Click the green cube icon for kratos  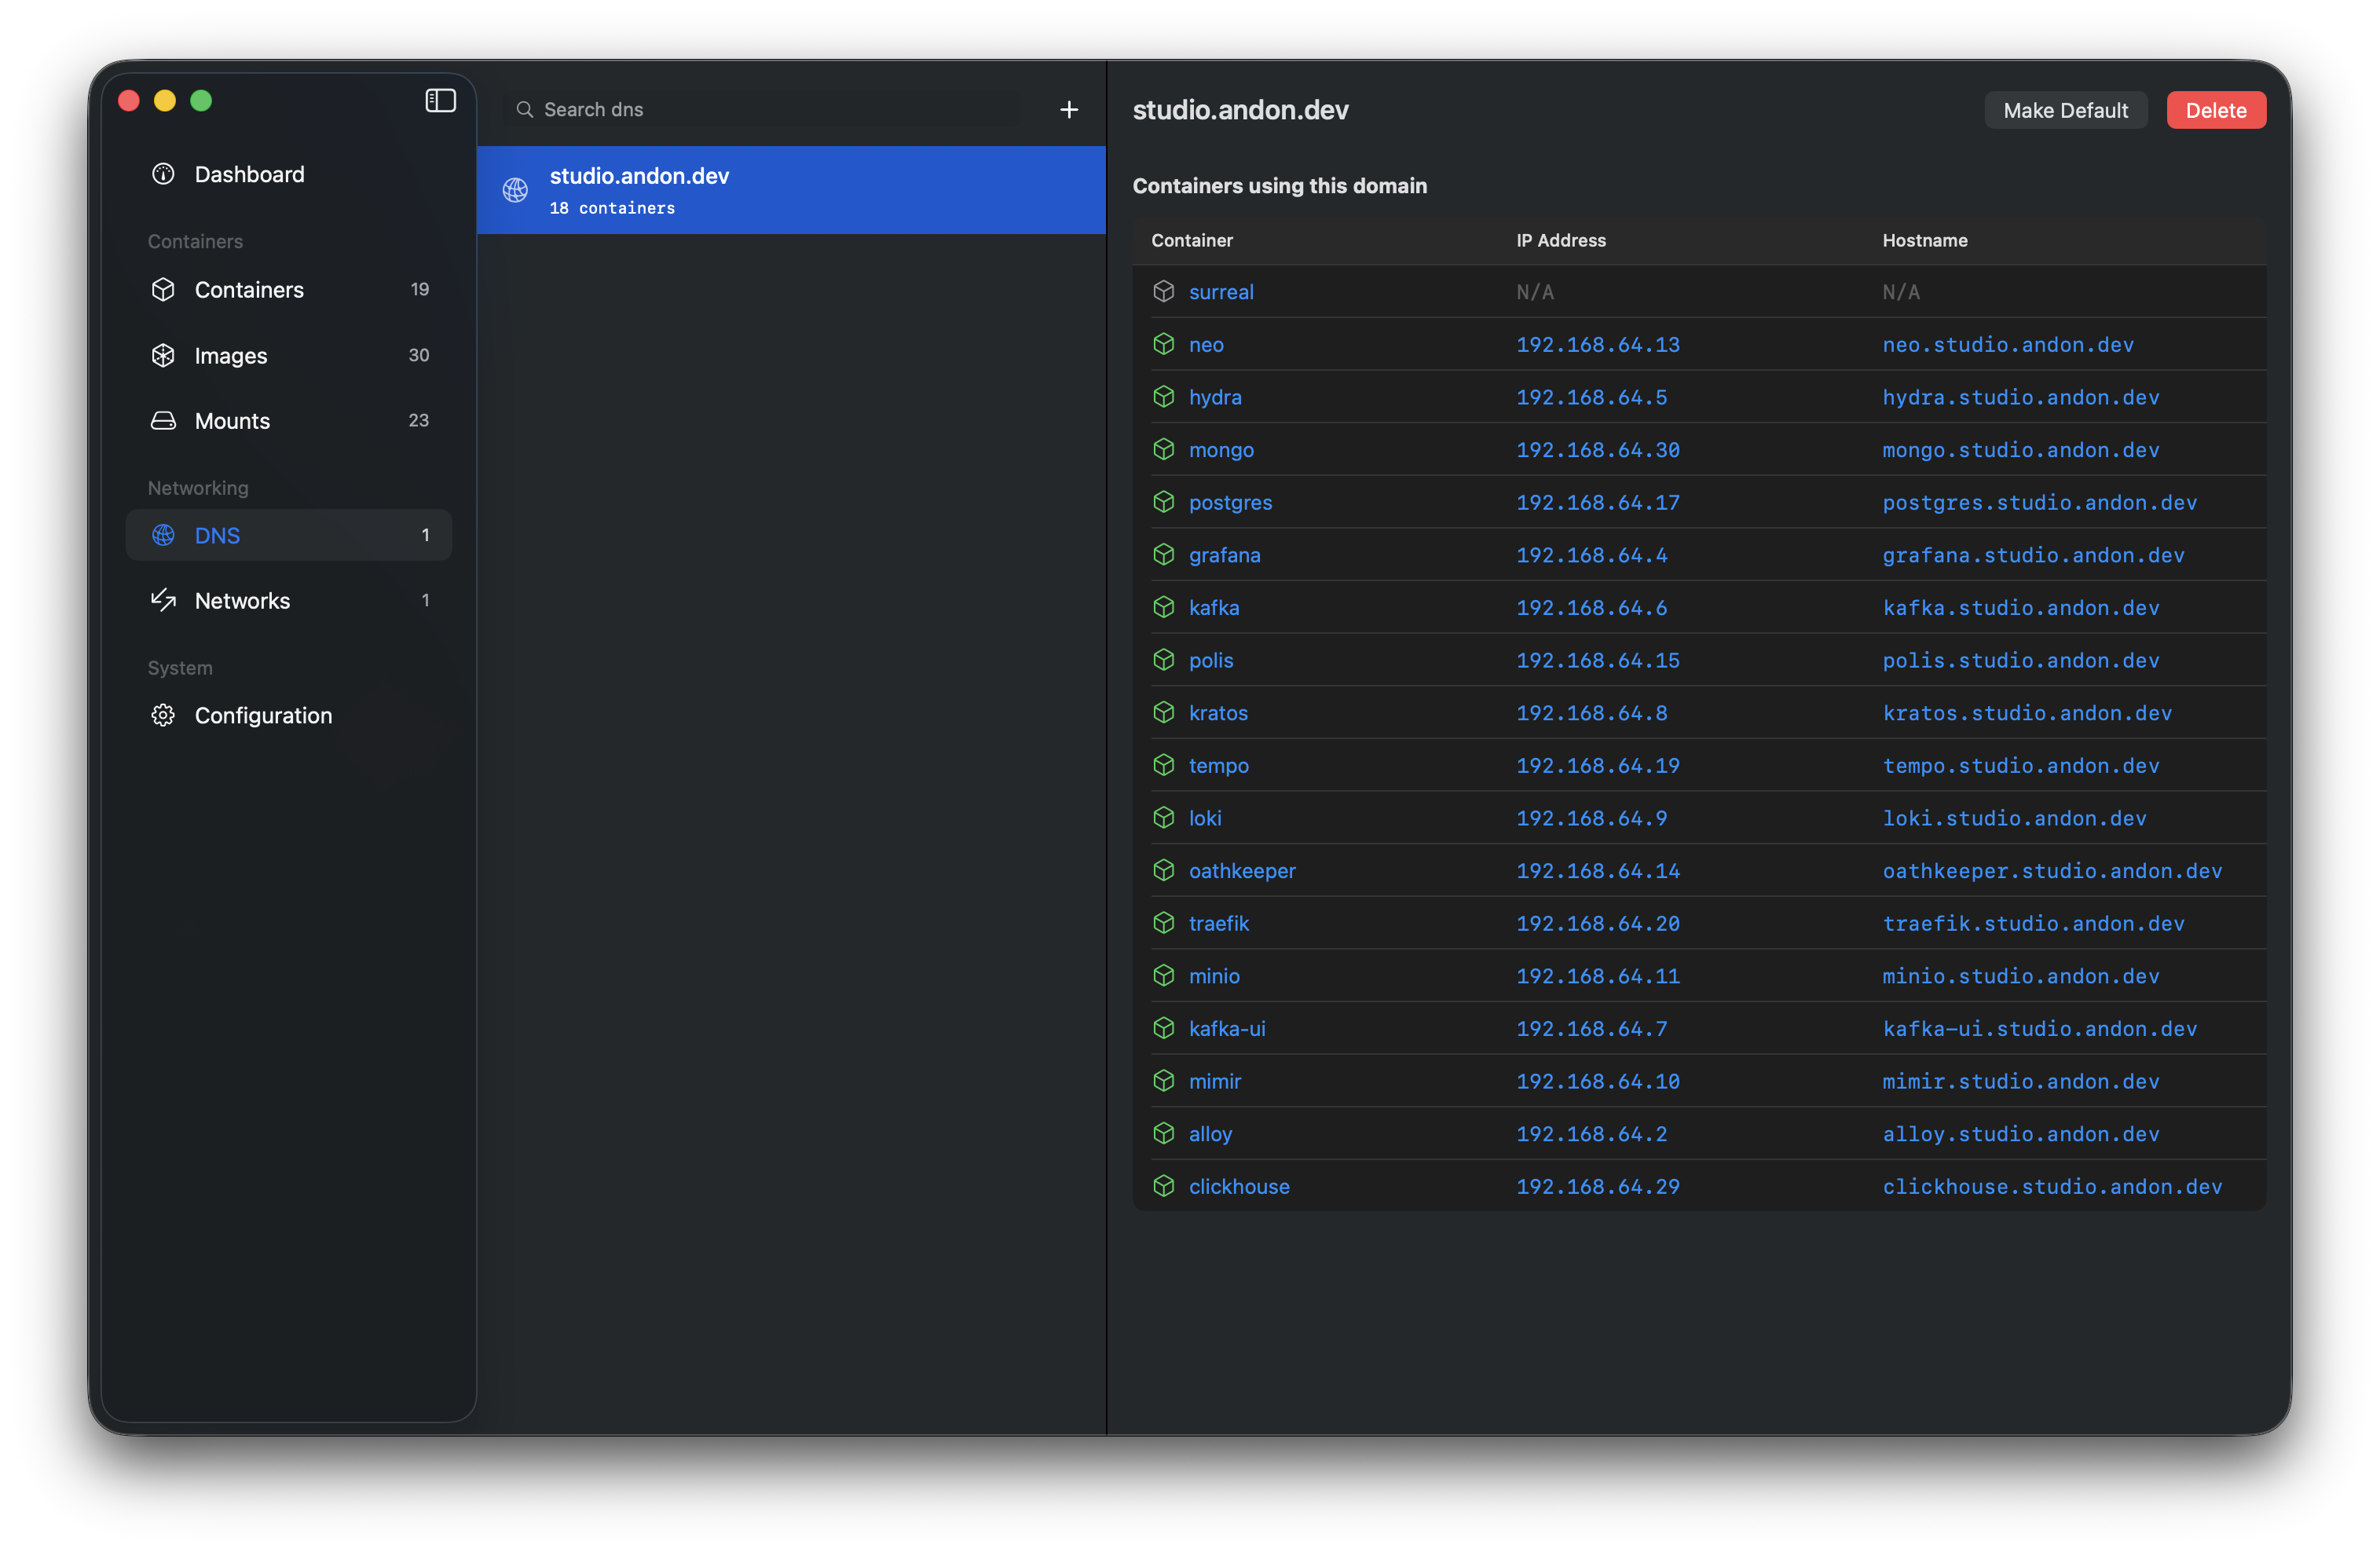pyautogui.click(x=1163, y=712)
